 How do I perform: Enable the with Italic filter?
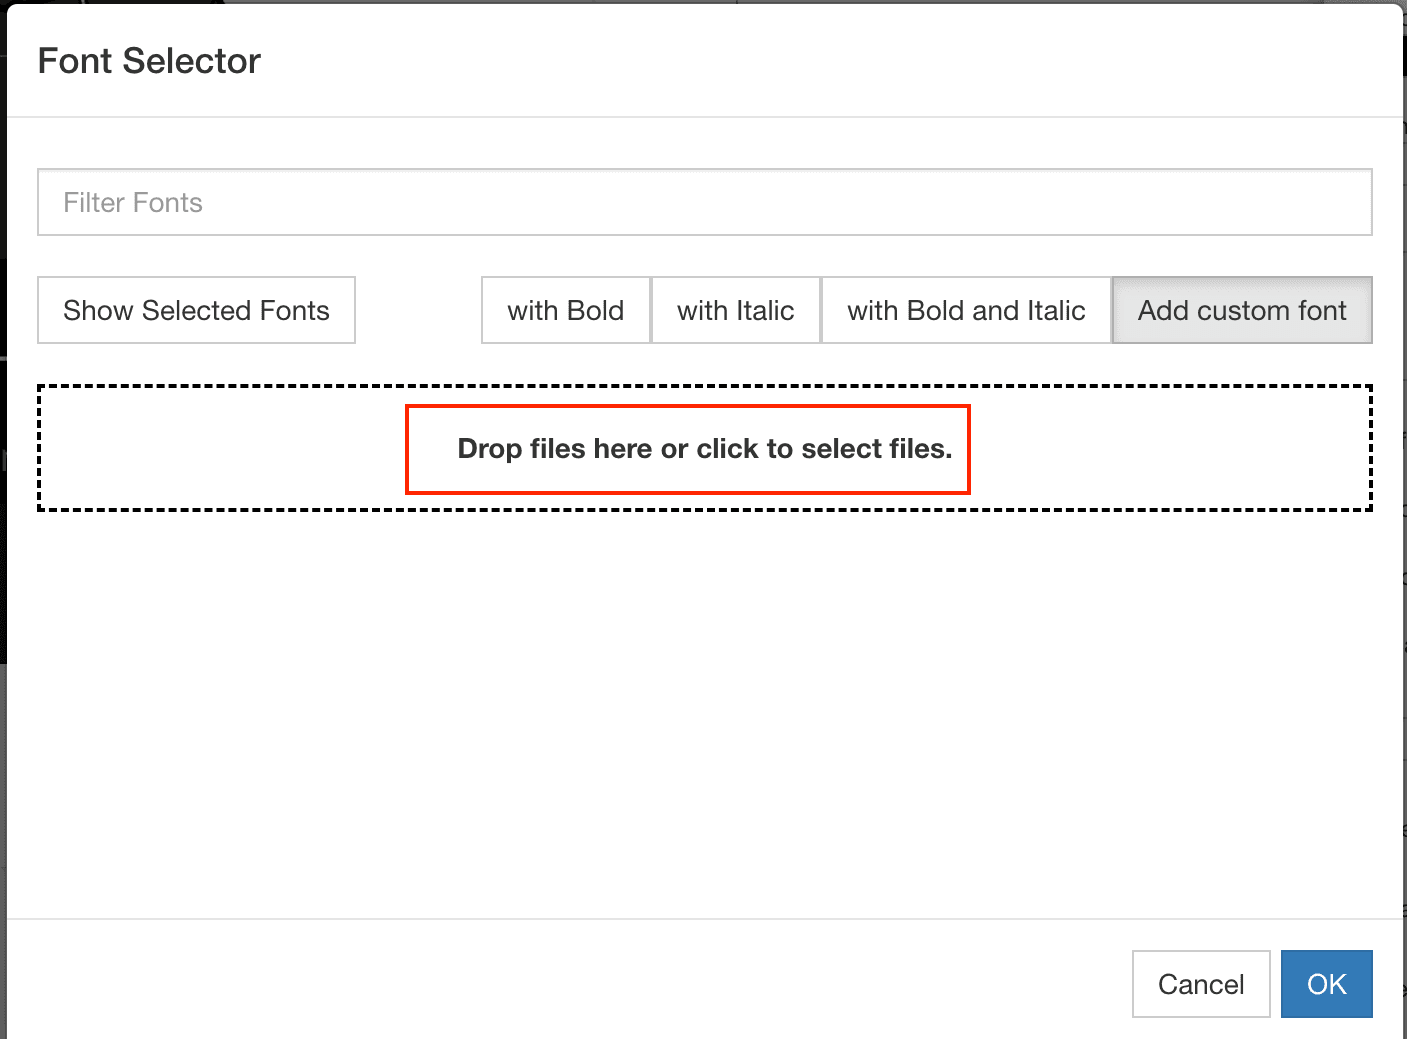click(x=735, y=310)
